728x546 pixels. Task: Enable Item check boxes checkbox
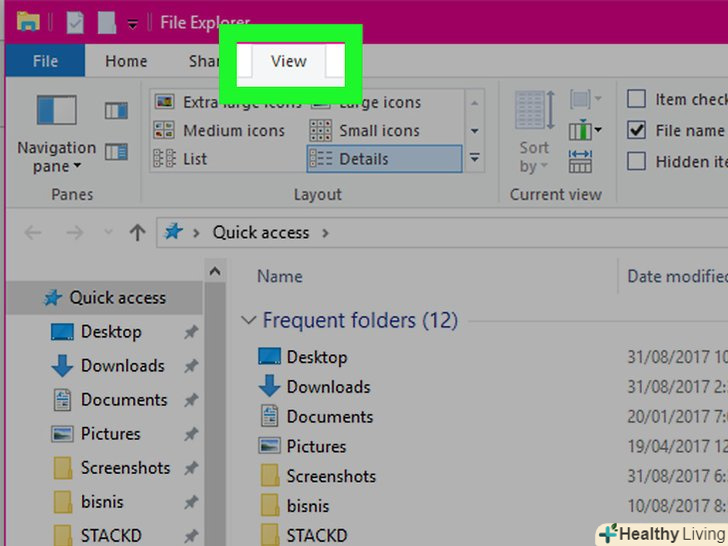tap(636, 99)
